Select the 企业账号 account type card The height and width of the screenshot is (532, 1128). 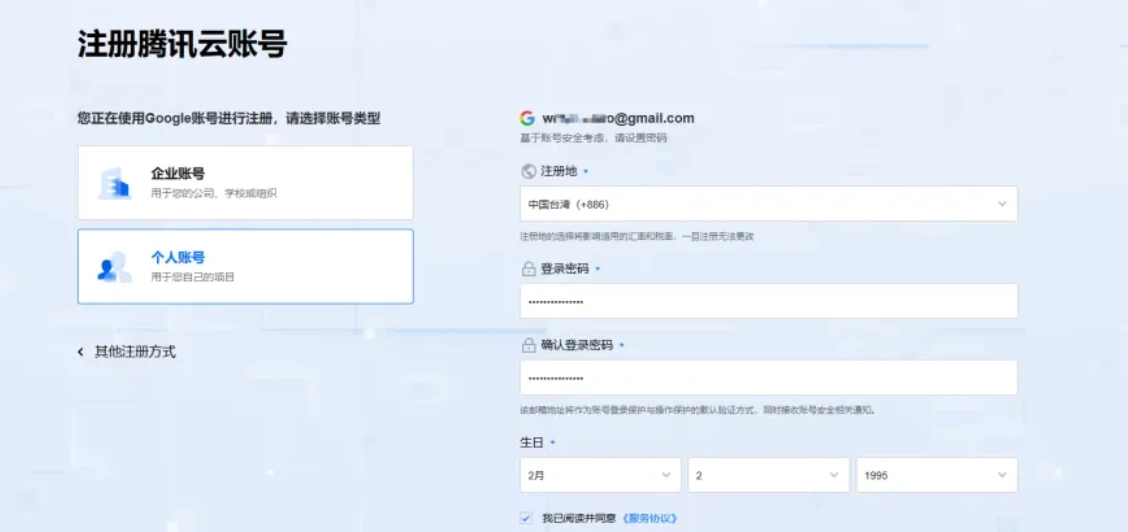pyautogui.click(x=245, y=183)
